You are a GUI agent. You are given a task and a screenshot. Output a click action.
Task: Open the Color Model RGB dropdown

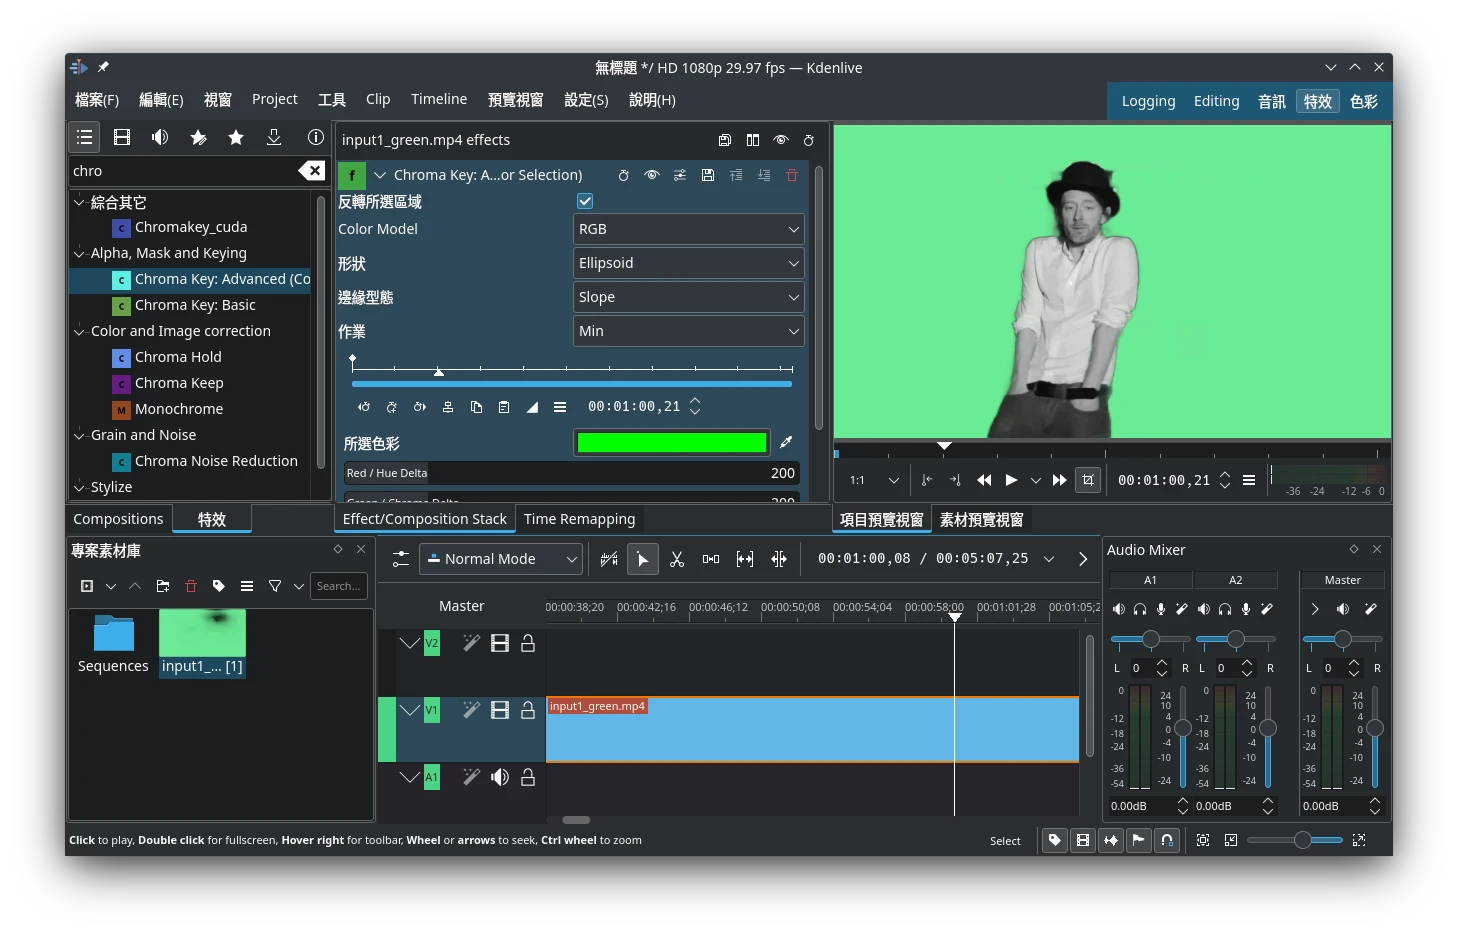[688, 229]
